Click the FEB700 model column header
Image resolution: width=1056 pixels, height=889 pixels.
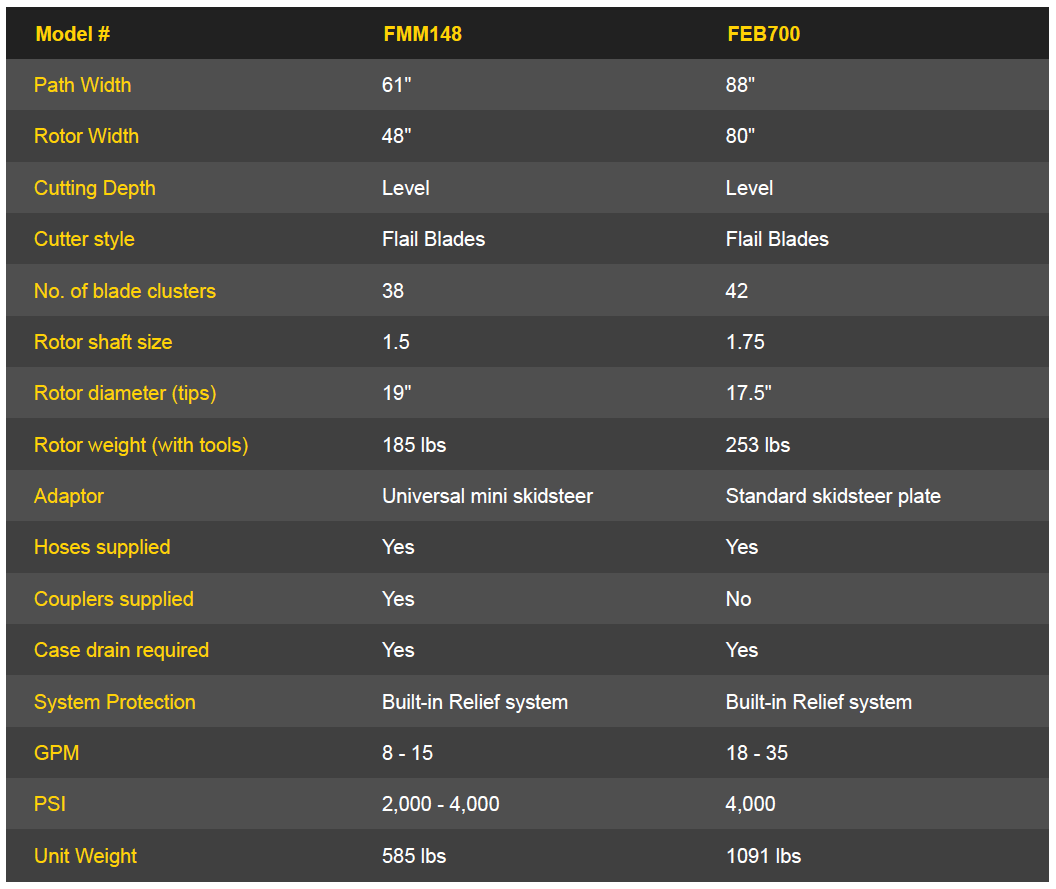[x=763, y=34]
